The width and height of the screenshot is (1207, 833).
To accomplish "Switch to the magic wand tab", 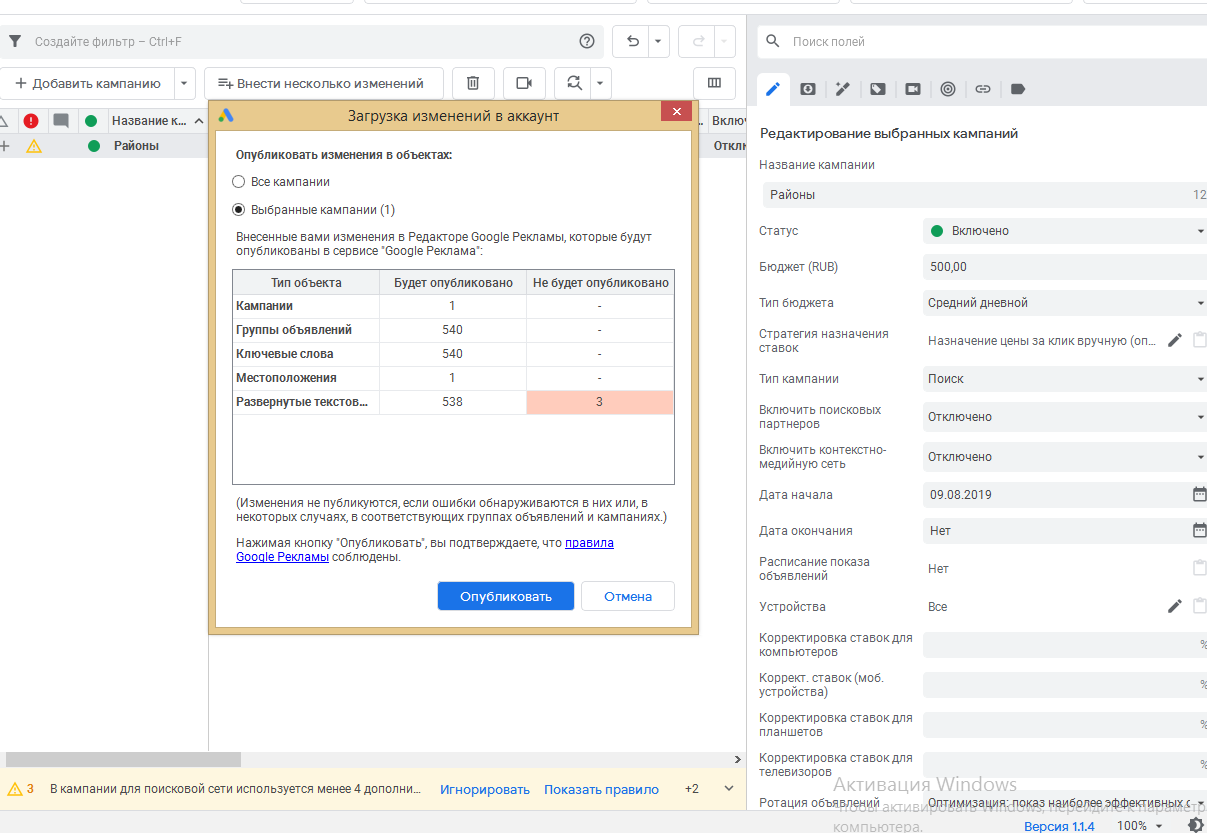I will point(843,89).
